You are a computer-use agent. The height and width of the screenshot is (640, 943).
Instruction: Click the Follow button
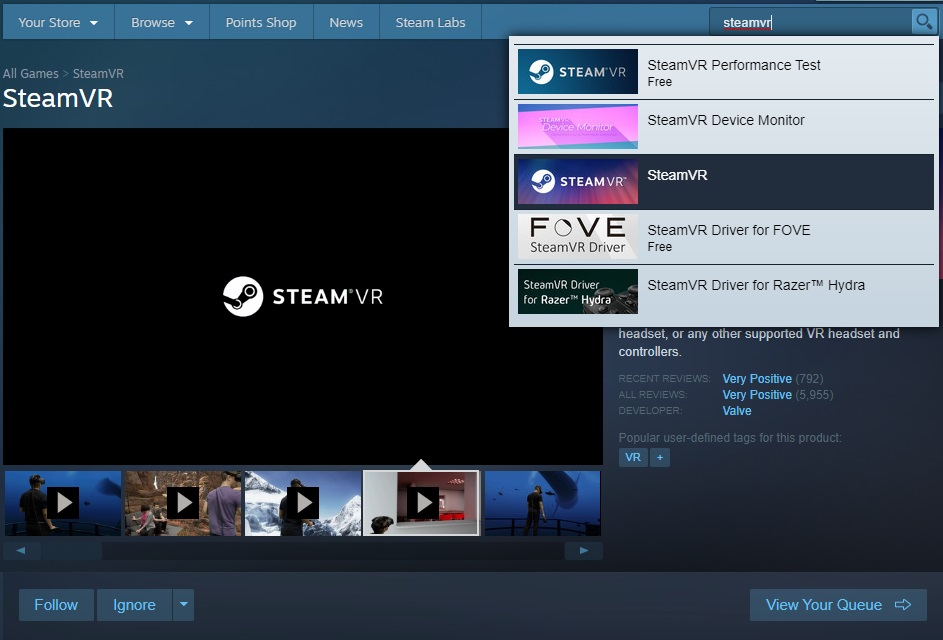(56, 605)
